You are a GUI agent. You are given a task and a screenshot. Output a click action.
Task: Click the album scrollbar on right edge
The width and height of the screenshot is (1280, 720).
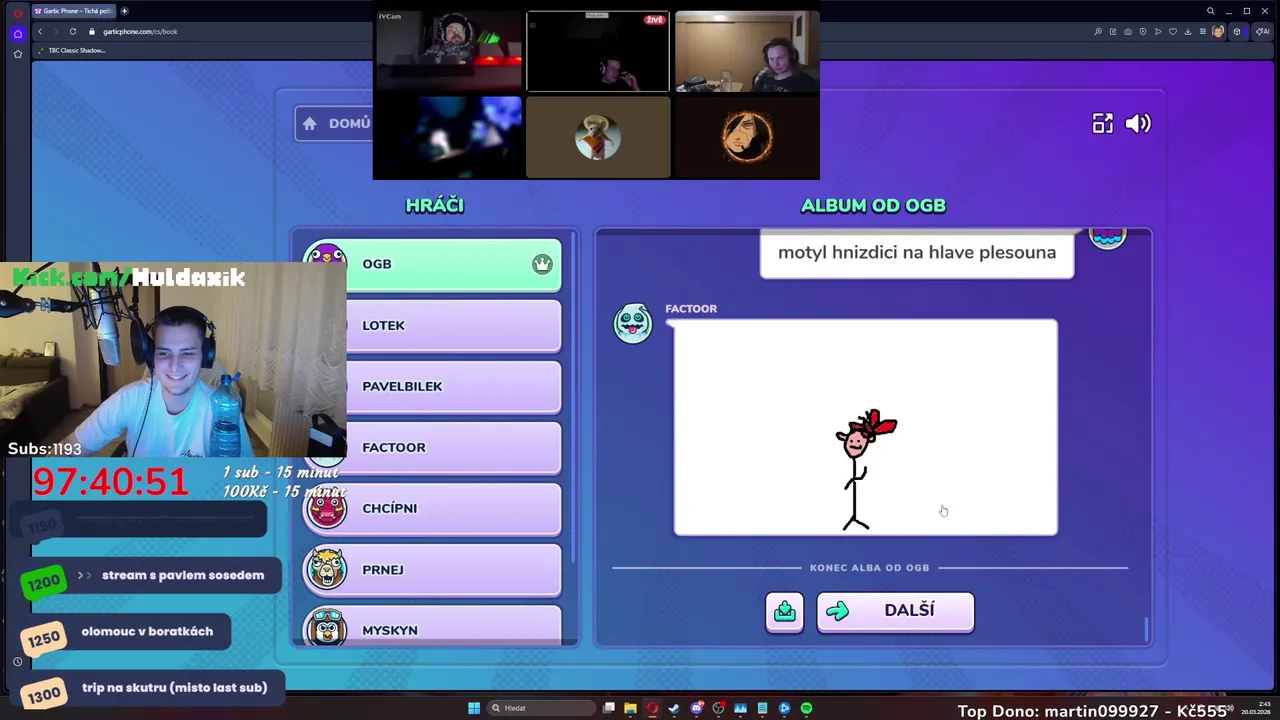coord(1146,630)
